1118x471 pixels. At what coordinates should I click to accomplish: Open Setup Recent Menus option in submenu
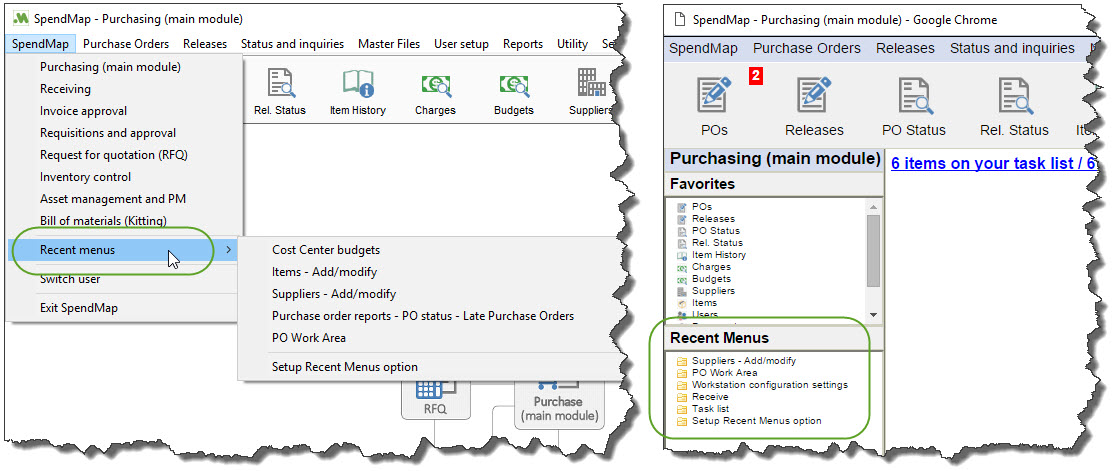pyautogui.click(x=344, y=367)
